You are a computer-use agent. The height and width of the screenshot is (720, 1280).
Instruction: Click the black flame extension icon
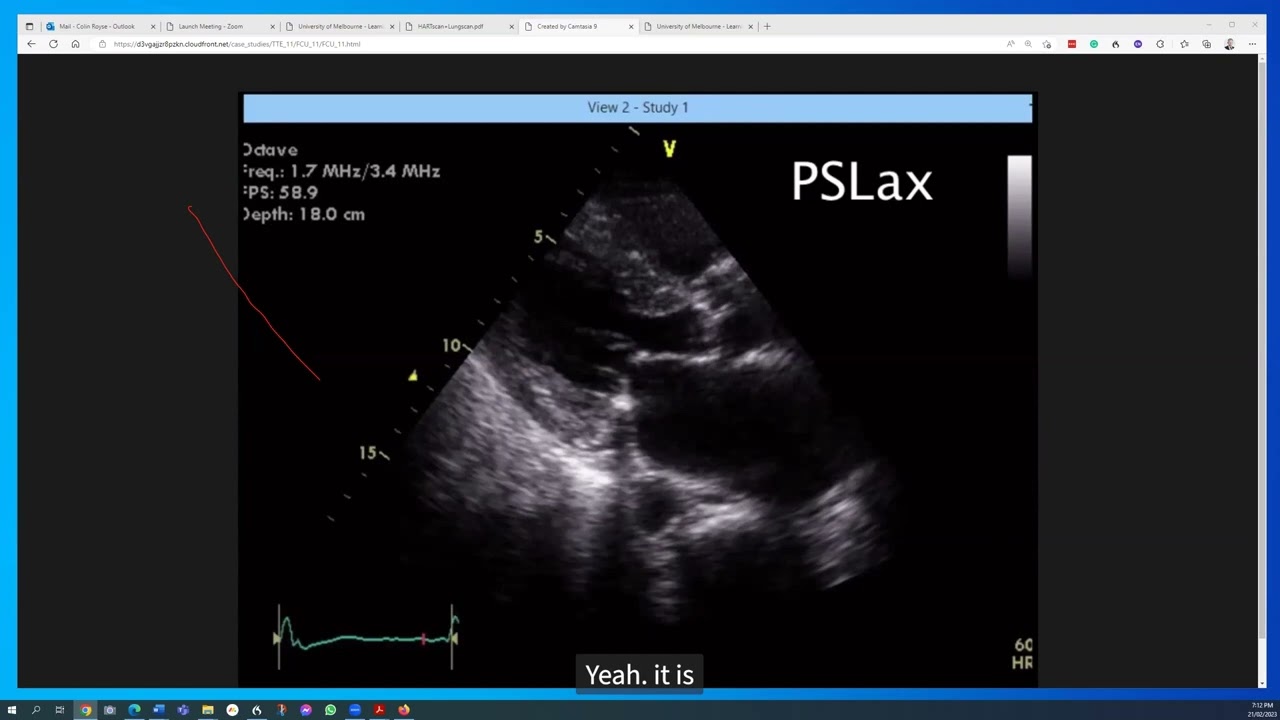pyautogui.click(x=1116, y=44)
